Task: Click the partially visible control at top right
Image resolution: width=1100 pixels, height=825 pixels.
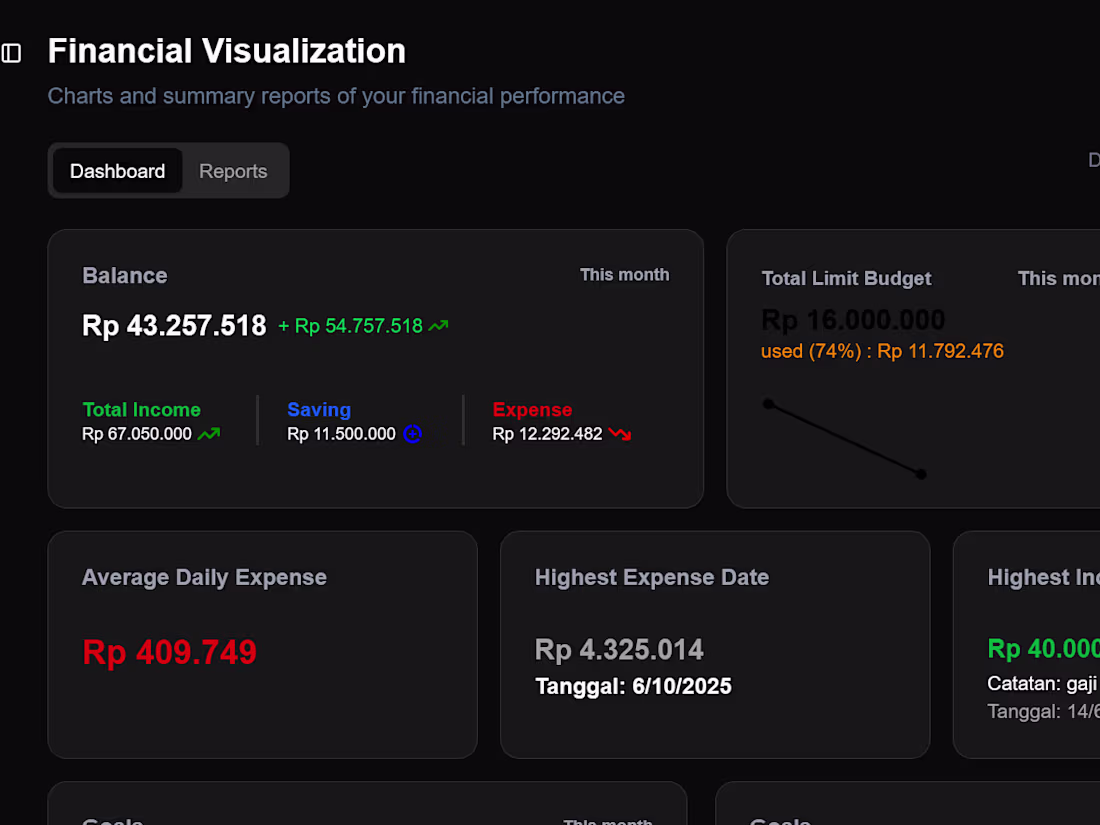Action: click(x=1093, y=160)
